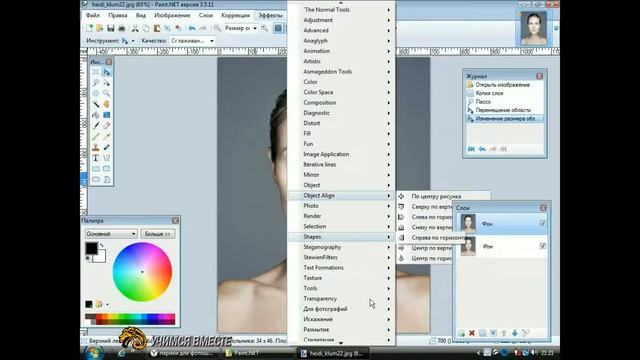Select the Pan hand tool
The height and width of the screenshot is (360, 640).
(x=107, y=104)
